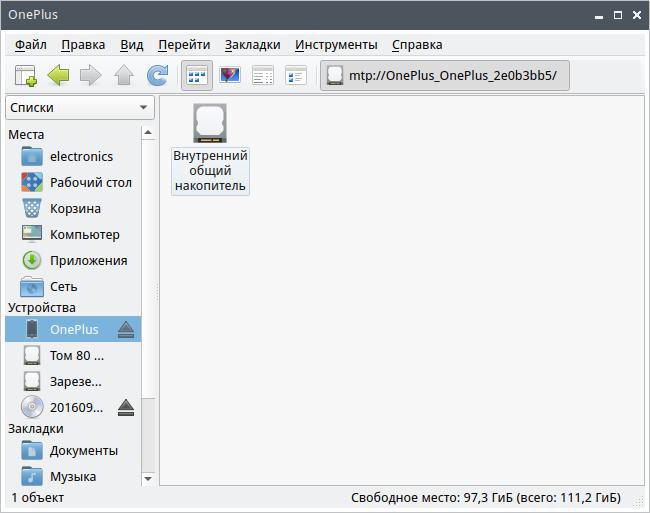Minimize the OnePlus window
650x513 pixels.
(599, 16)
